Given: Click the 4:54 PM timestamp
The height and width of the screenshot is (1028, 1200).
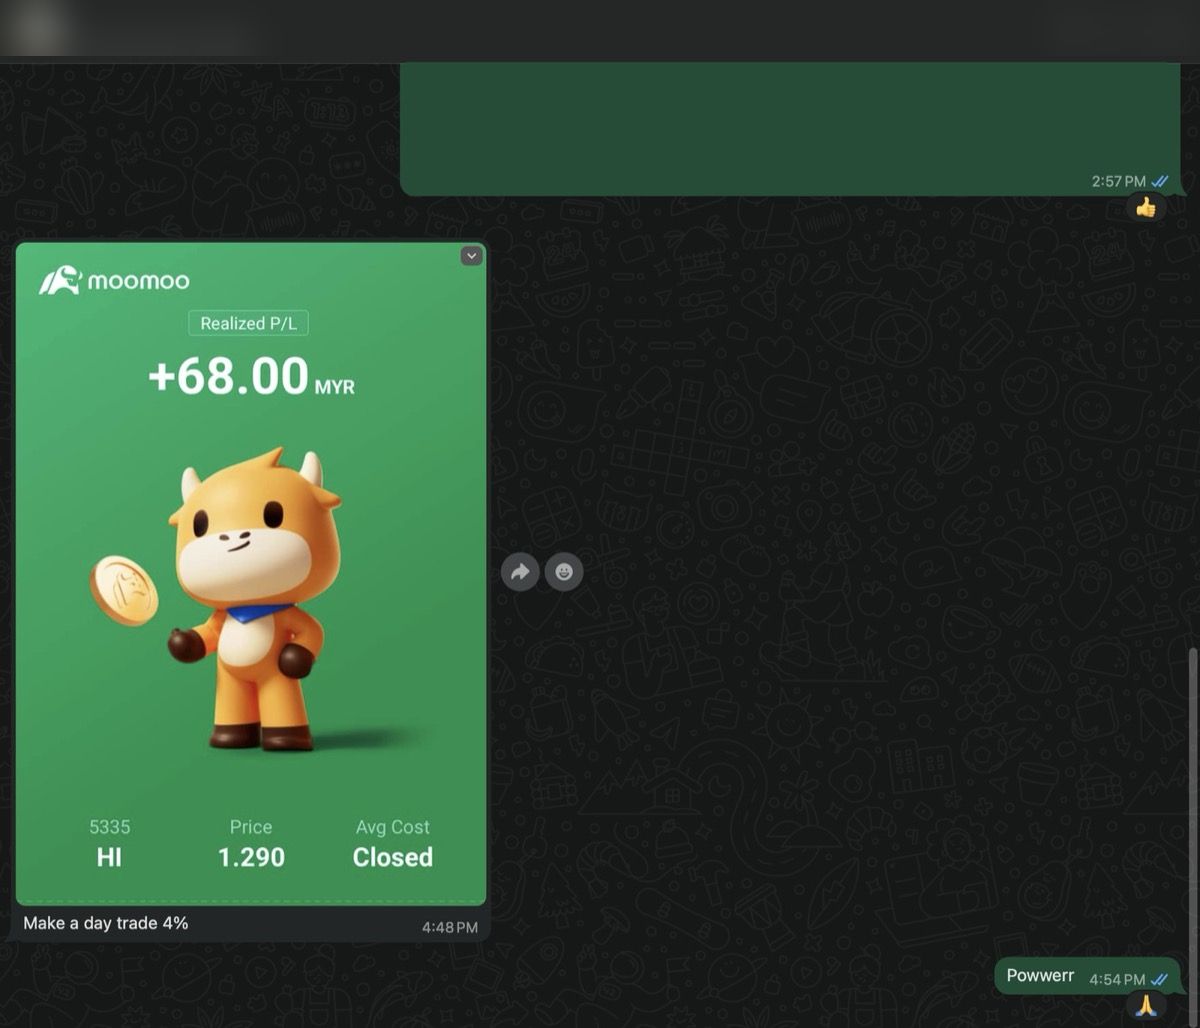Looking at the screenshot, I should click(1118, 978).
